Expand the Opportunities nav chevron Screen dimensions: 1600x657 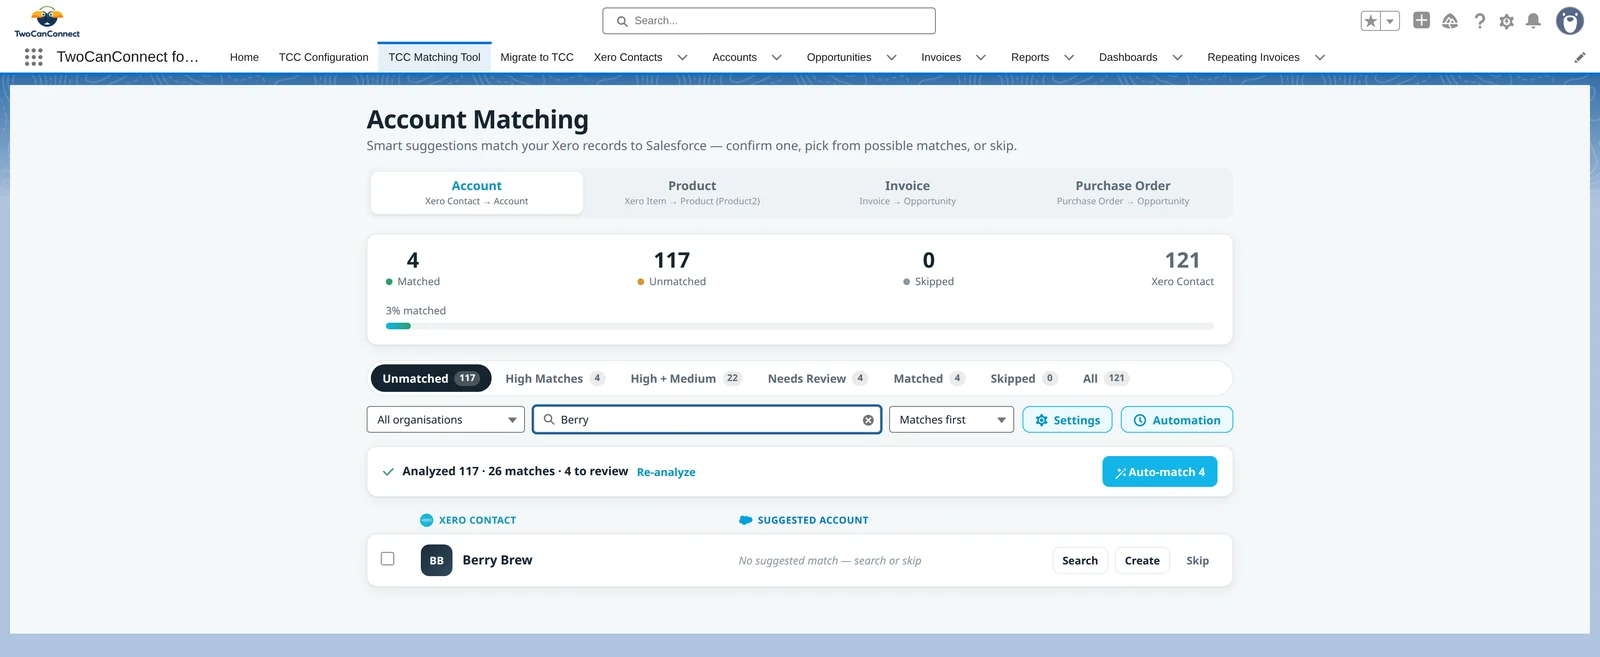pos(891,57)
